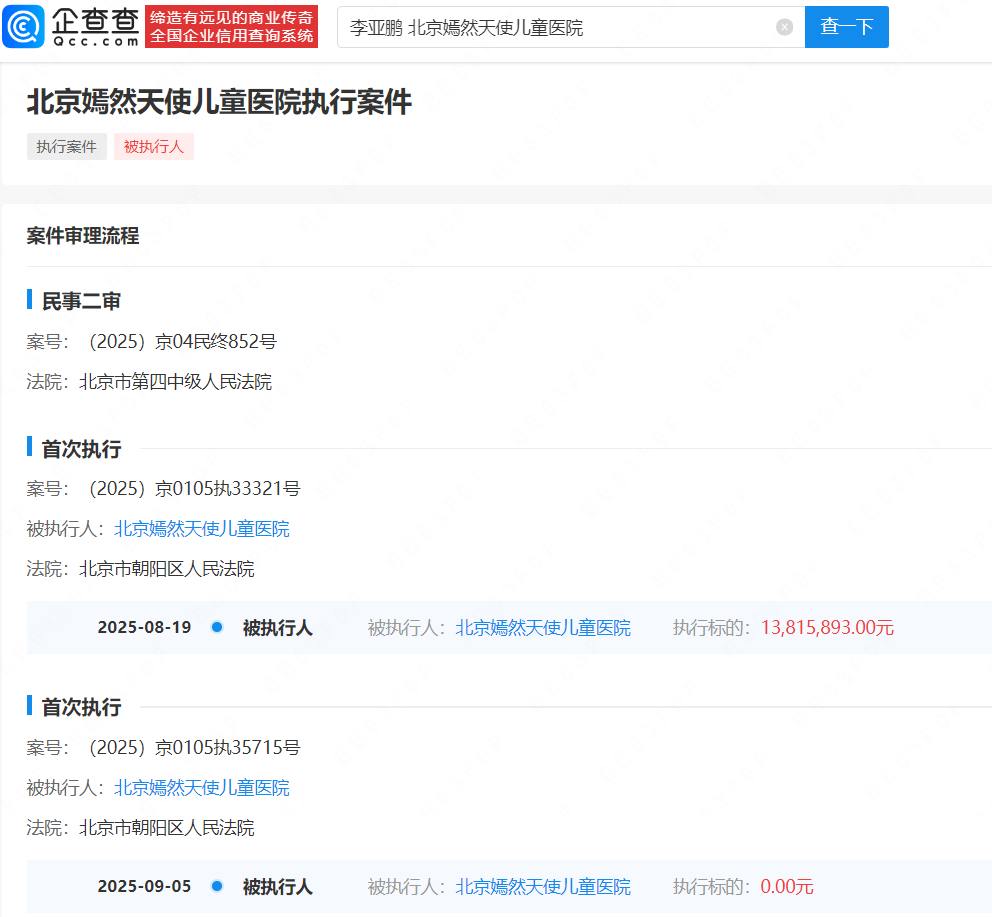The height and width of the screenshot is (917, 992).
Task: Click the 民事二审 stage heading
Action: coord(81,301)
